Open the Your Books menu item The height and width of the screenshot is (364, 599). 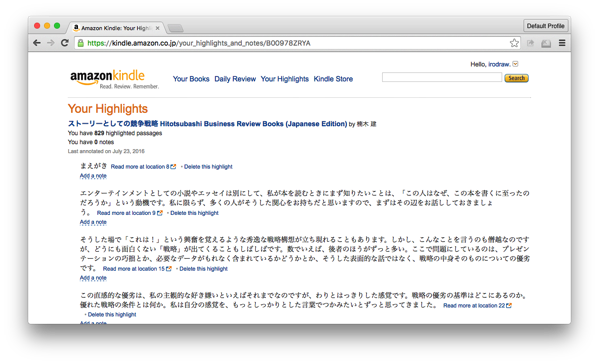191,79
